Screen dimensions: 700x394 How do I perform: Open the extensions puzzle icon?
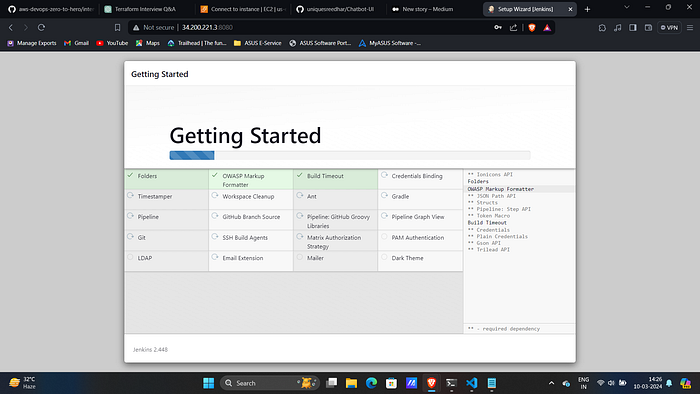(x=602, y=28)
